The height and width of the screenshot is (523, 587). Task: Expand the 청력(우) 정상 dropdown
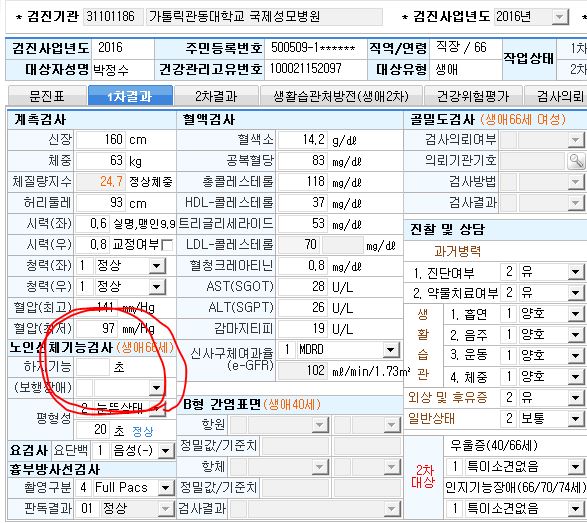[156, 287]
